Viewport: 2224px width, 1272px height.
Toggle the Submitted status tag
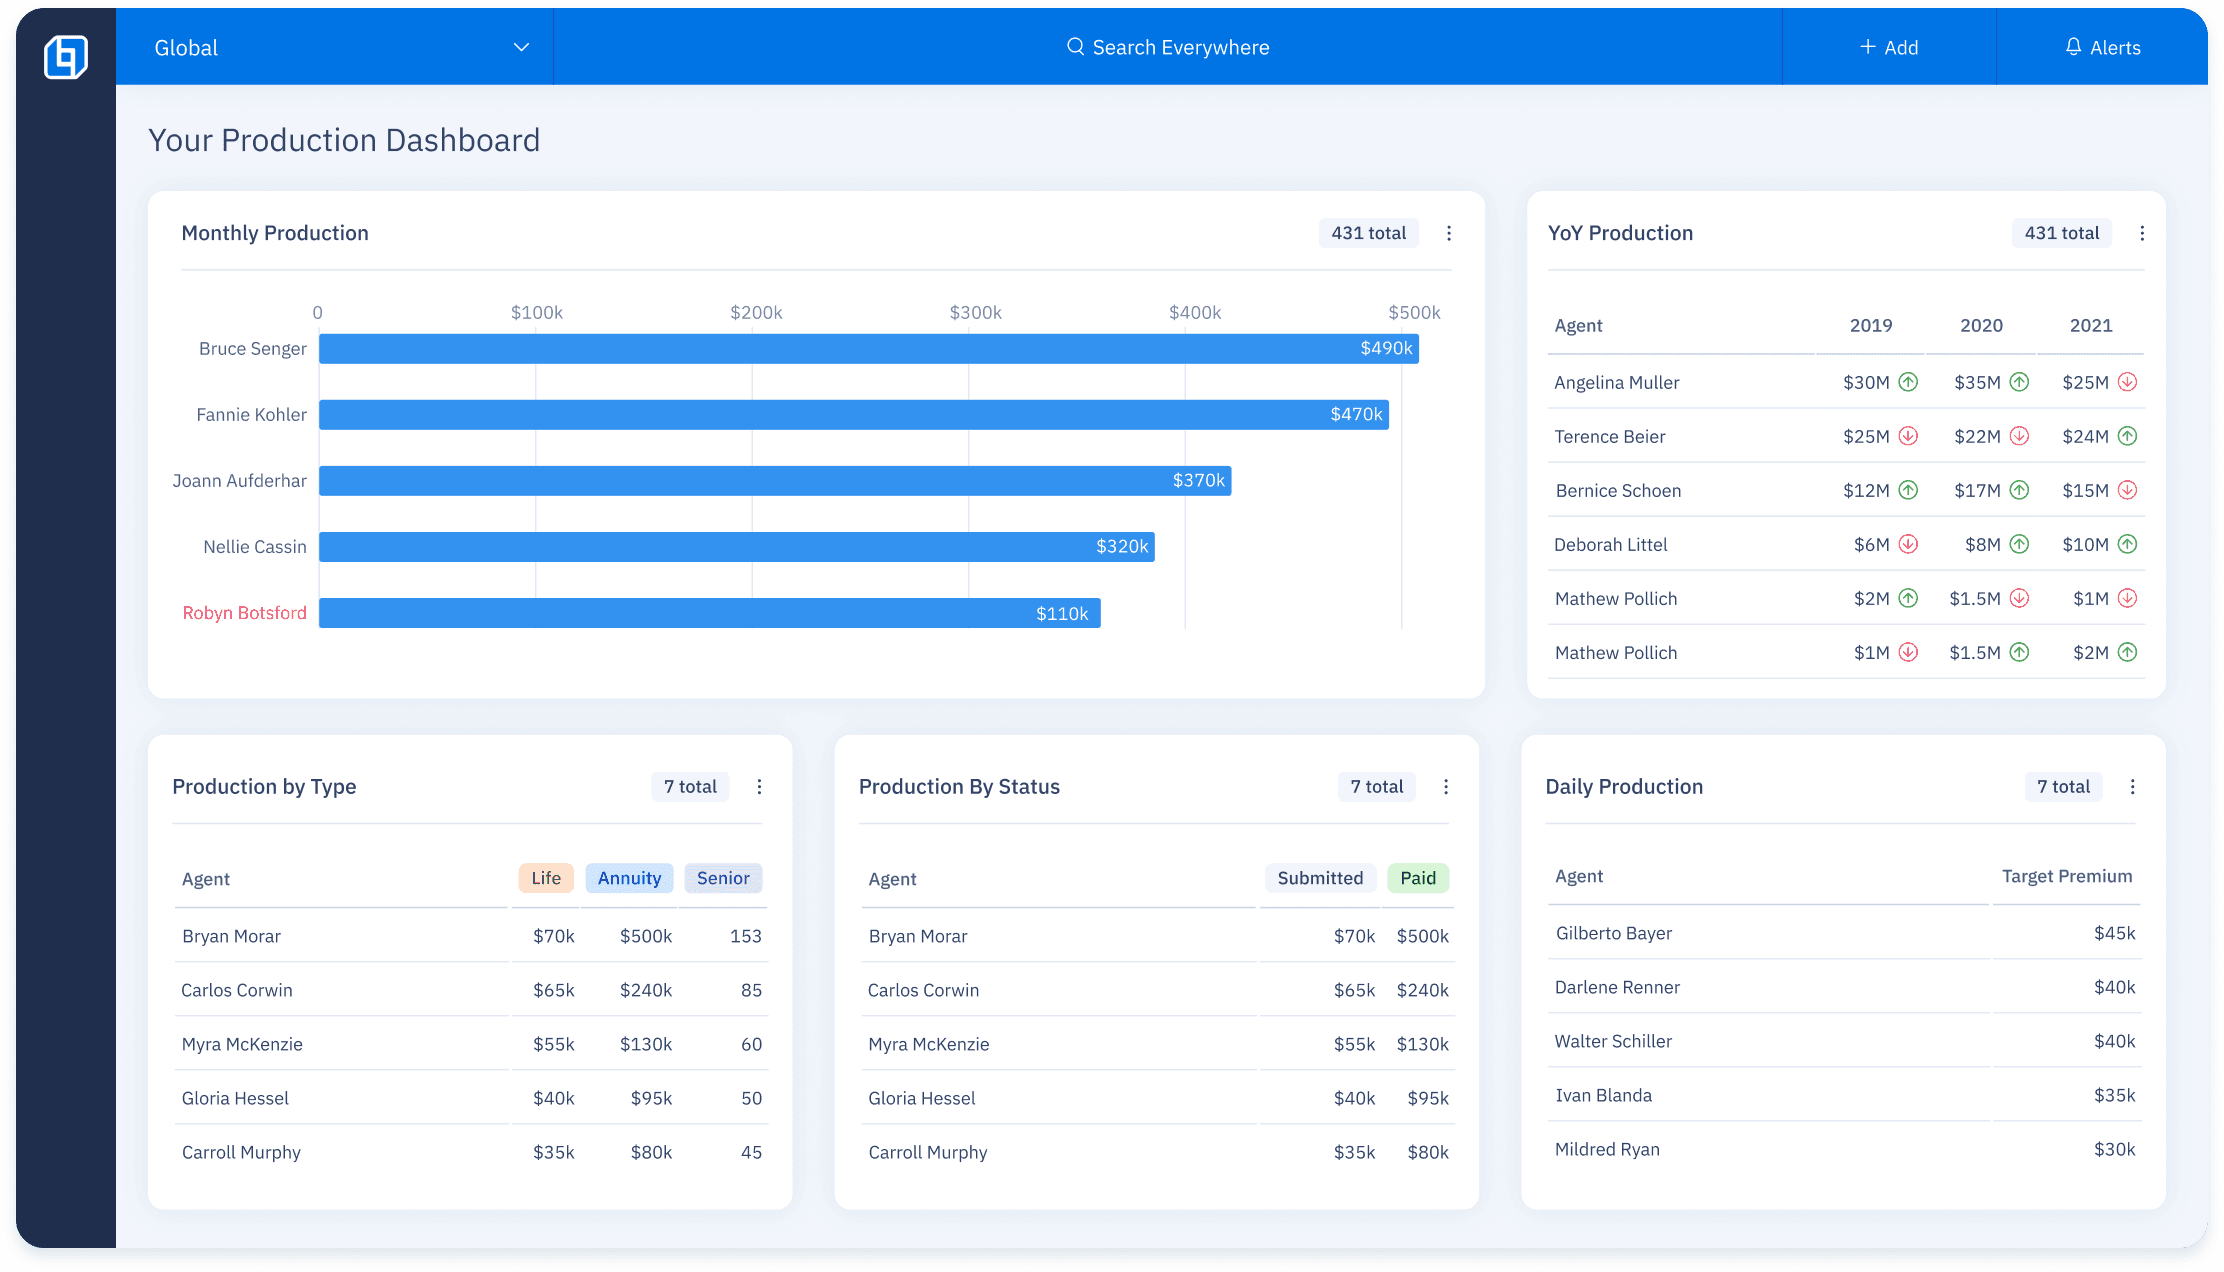[1320, 878]
